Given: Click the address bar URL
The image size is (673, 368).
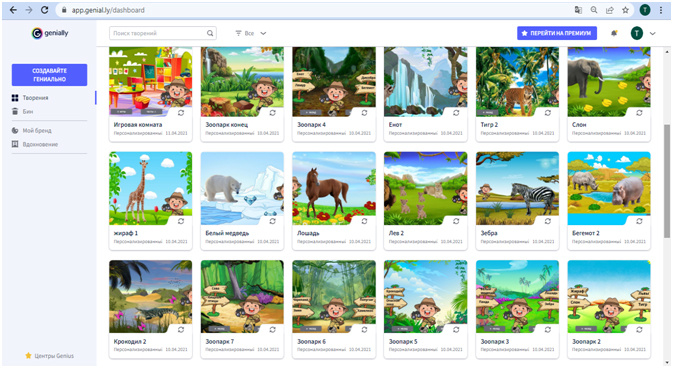Looking at the screenshot, I should click(x=108, y=10).
